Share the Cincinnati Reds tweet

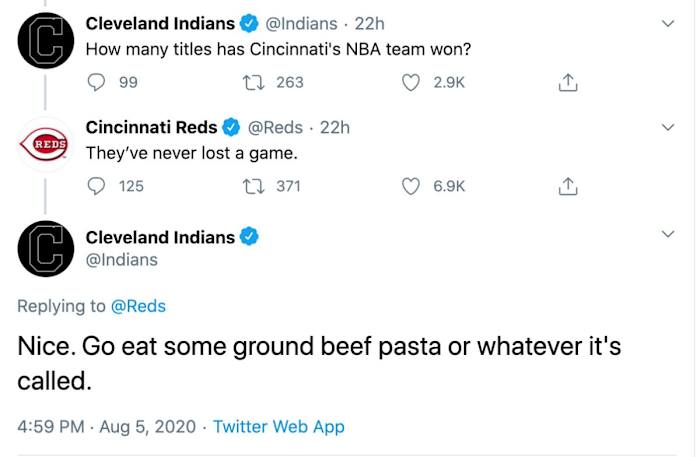(x=568, y=185)
